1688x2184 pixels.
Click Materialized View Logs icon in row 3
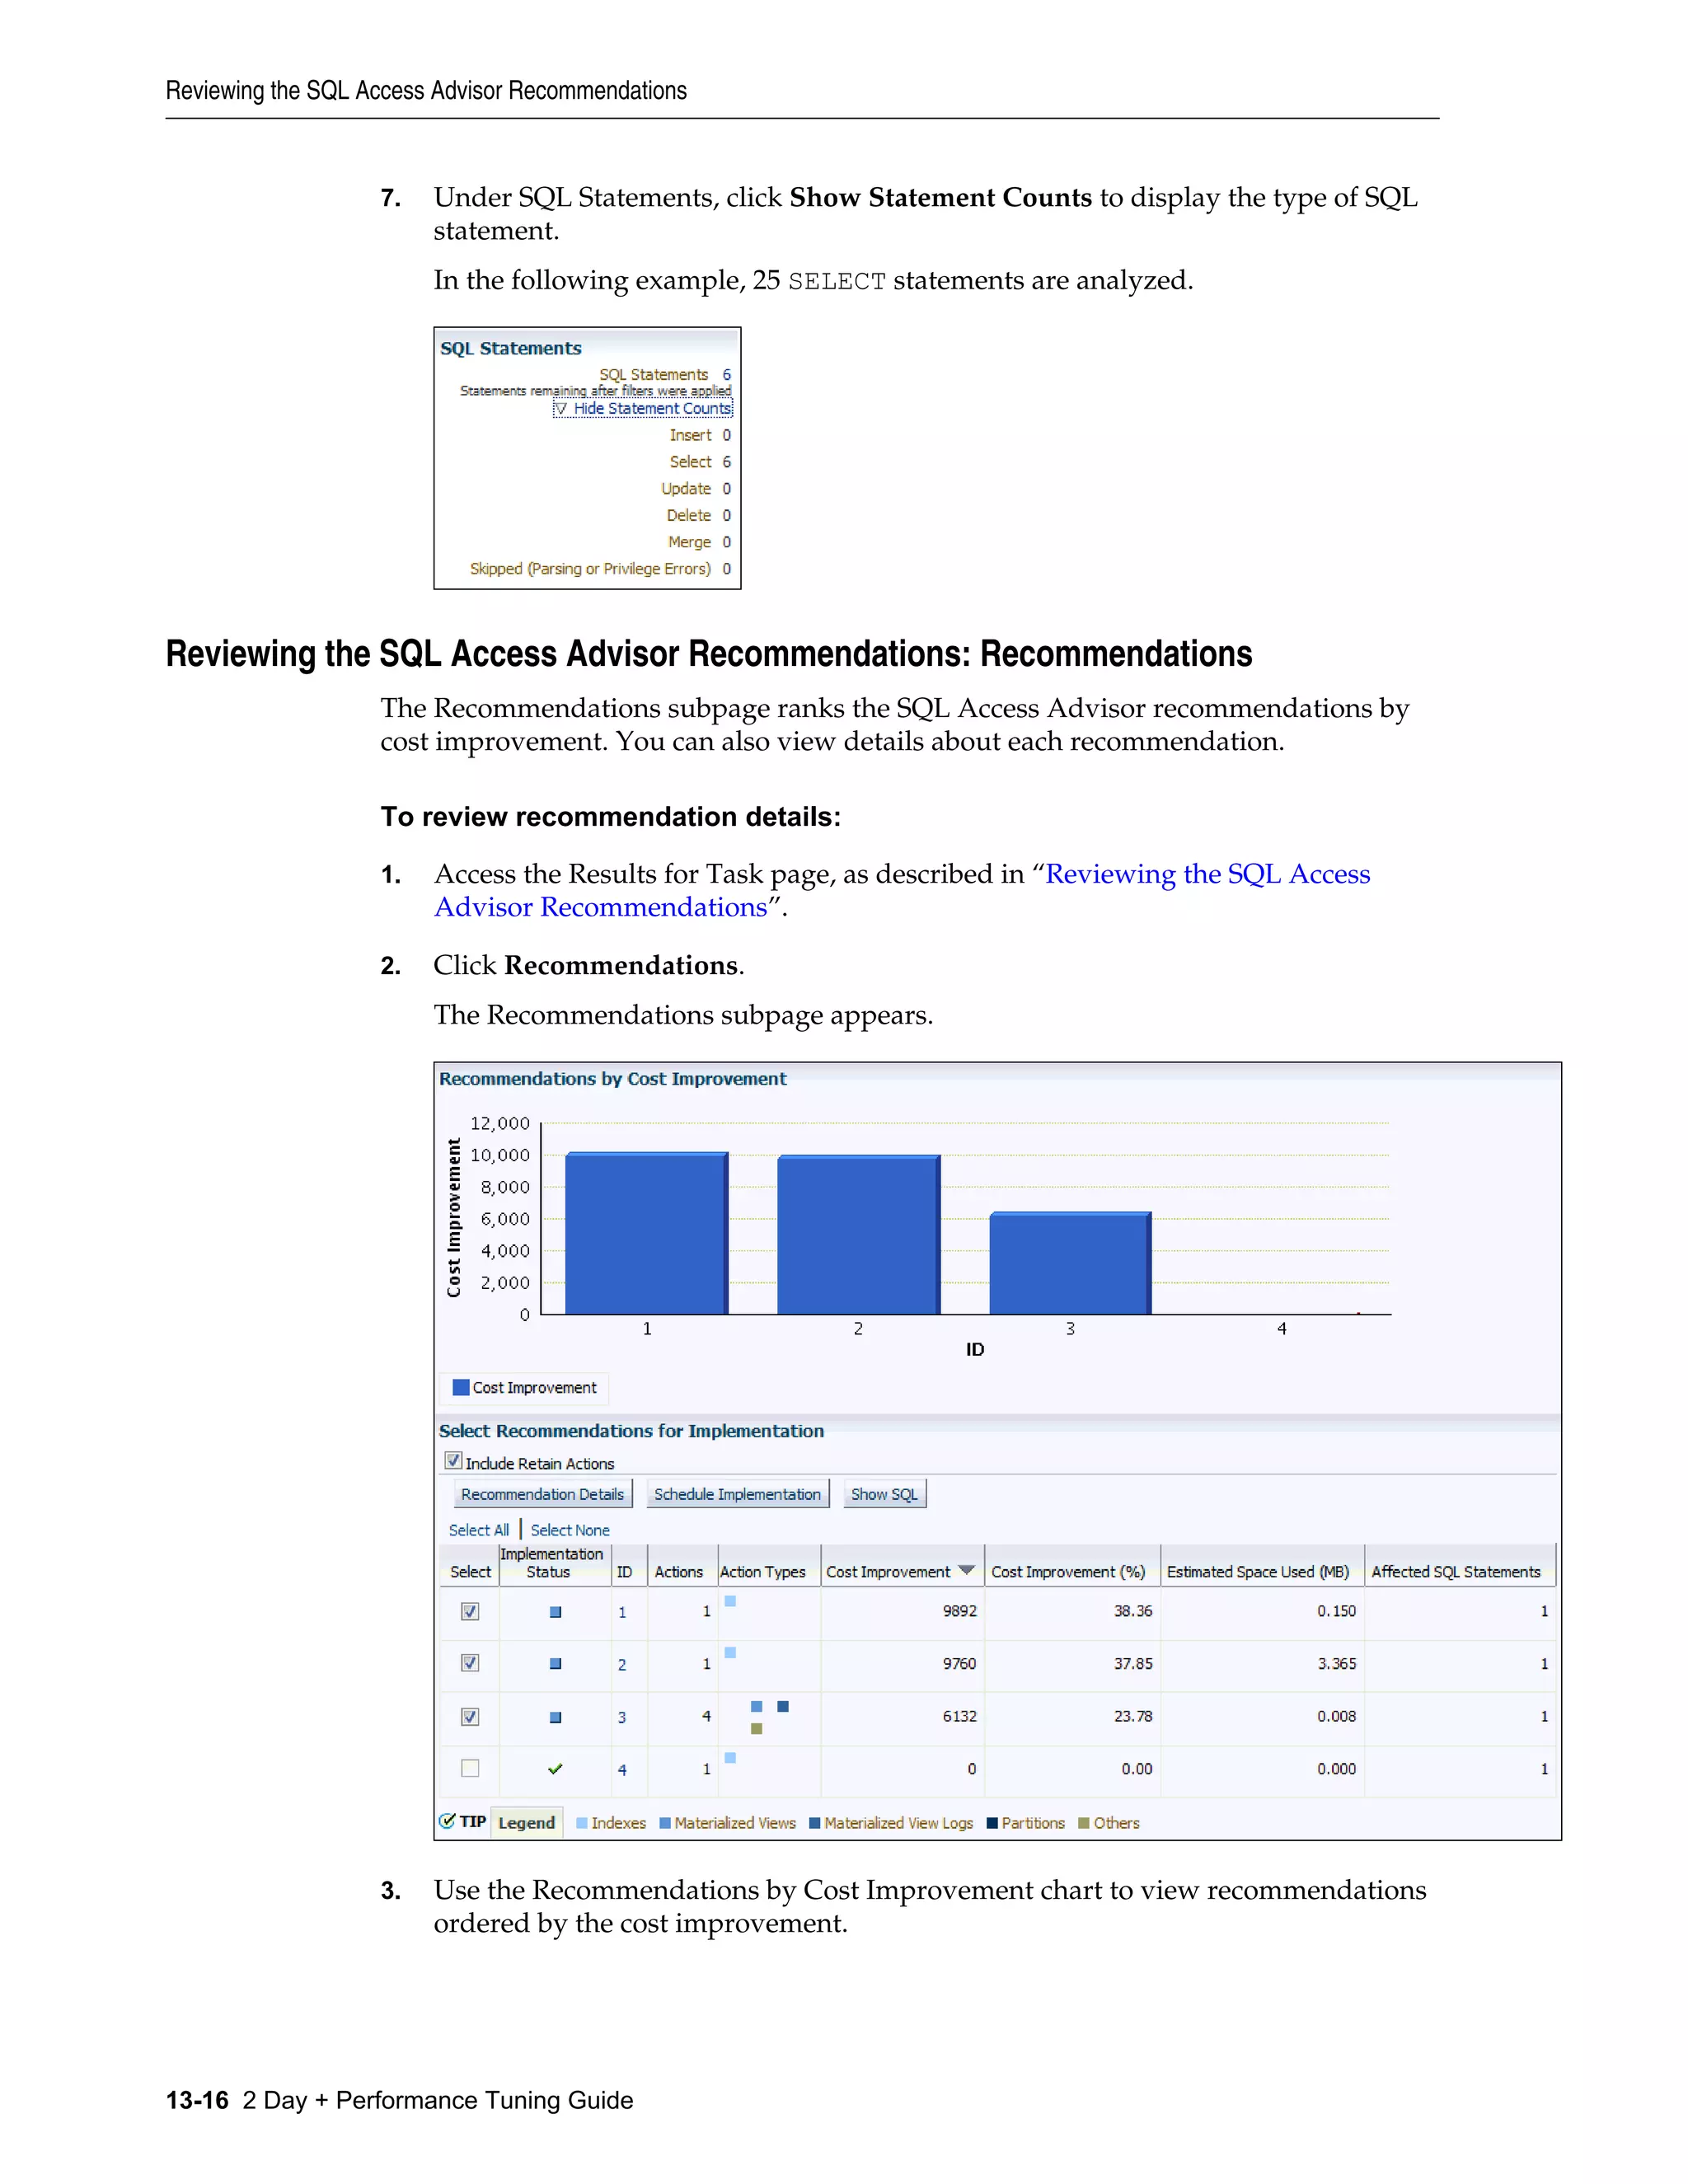783,1706
